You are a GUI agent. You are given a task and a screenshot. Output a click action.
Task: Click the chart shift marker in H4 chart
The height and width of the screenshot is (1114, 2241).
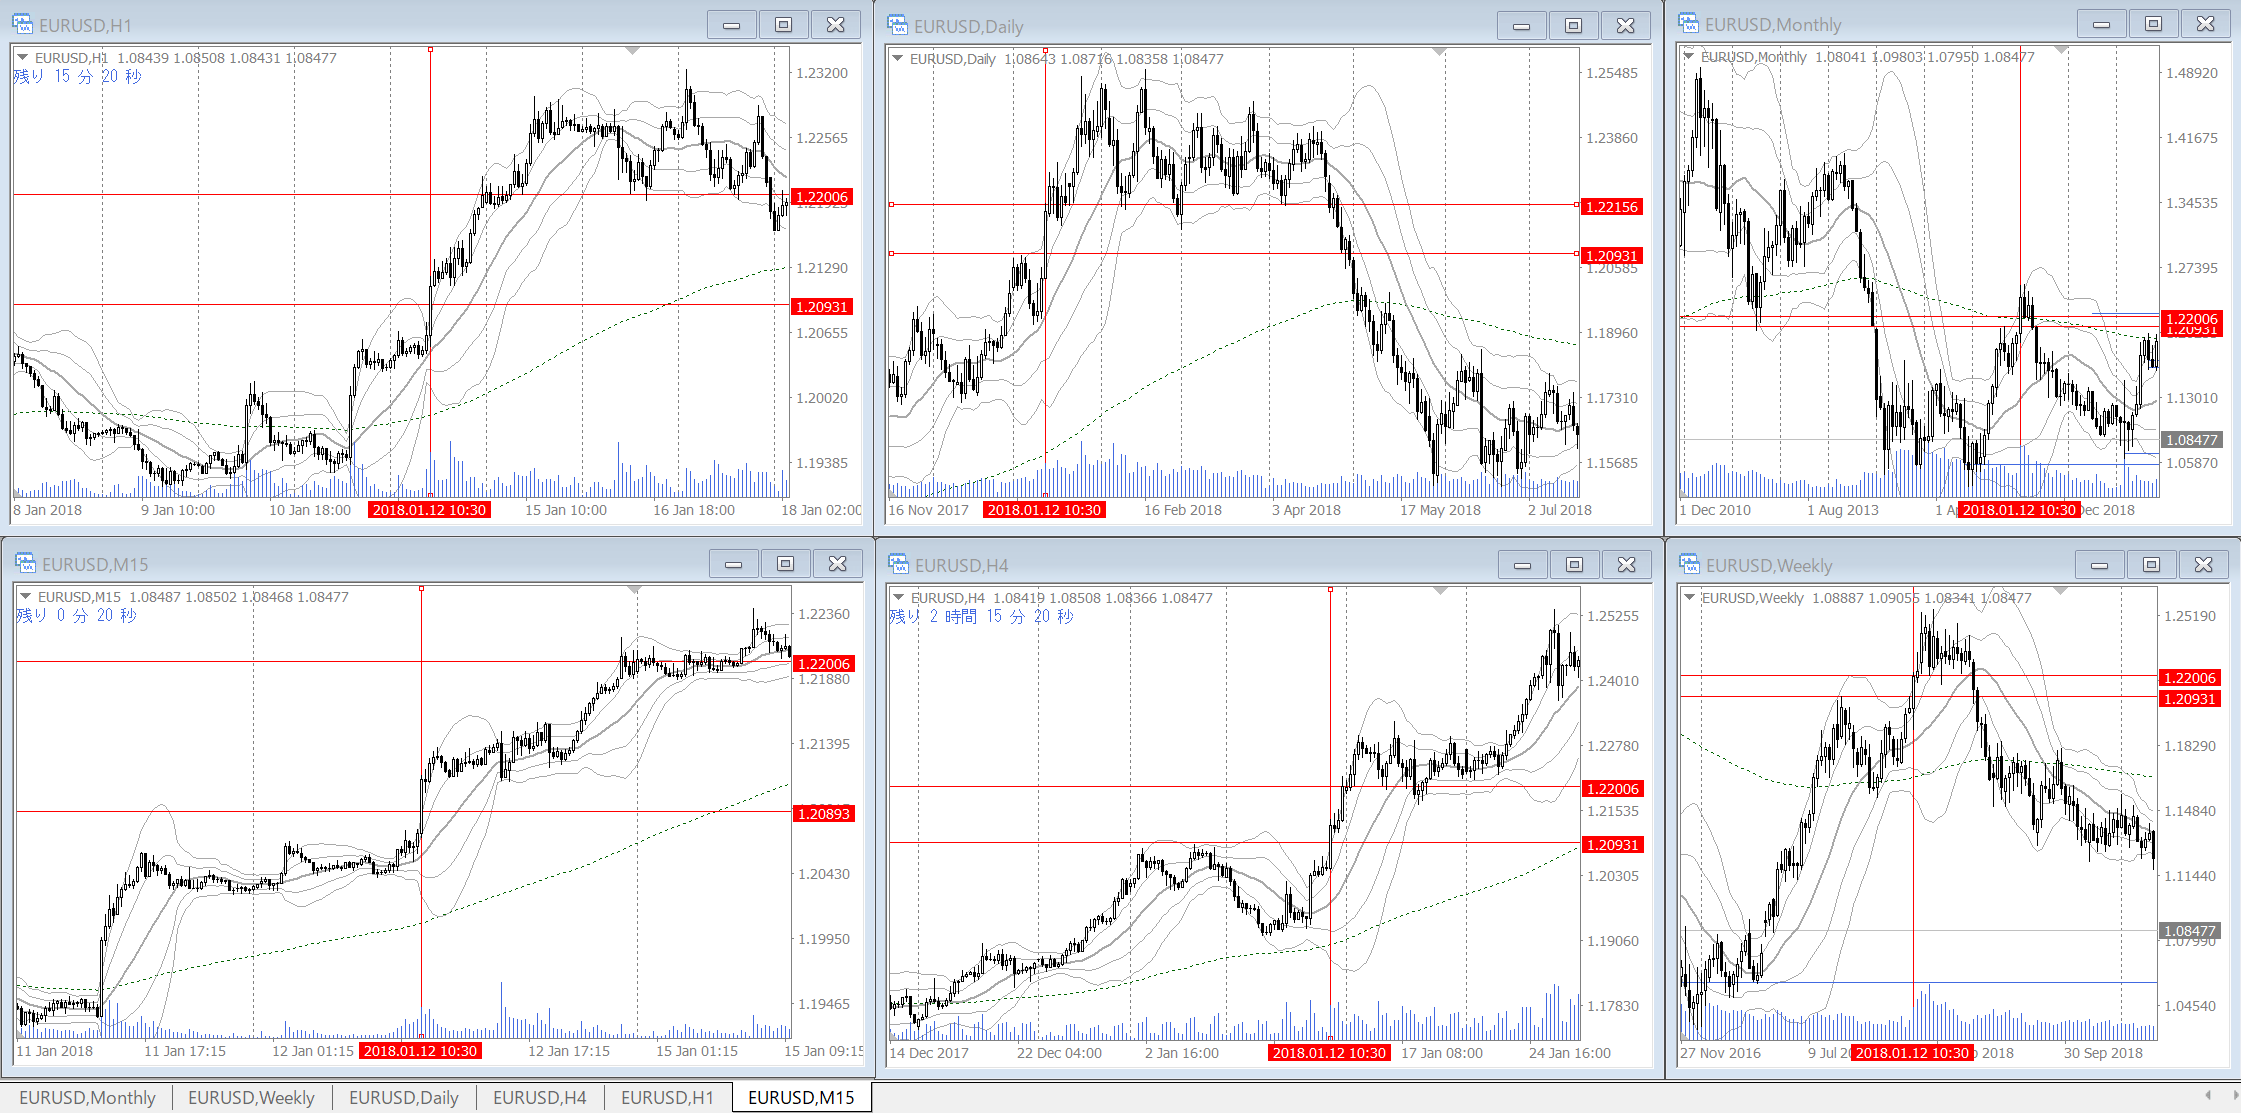(1440, 591)
